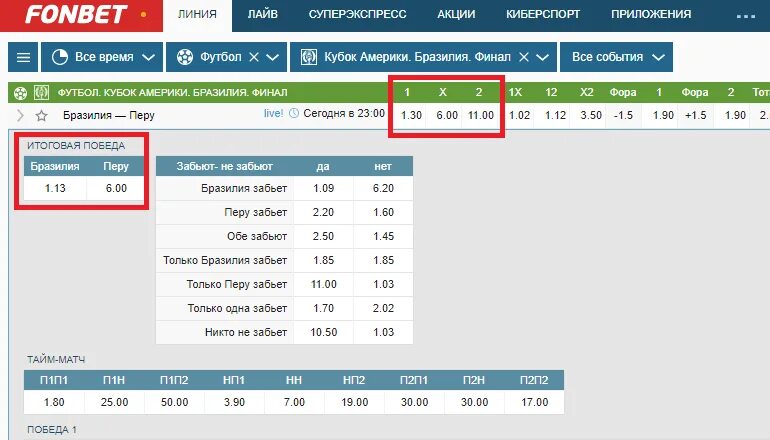Expand the tournament dropdown chevron
The image size is (770, 440).
point(542,57)
